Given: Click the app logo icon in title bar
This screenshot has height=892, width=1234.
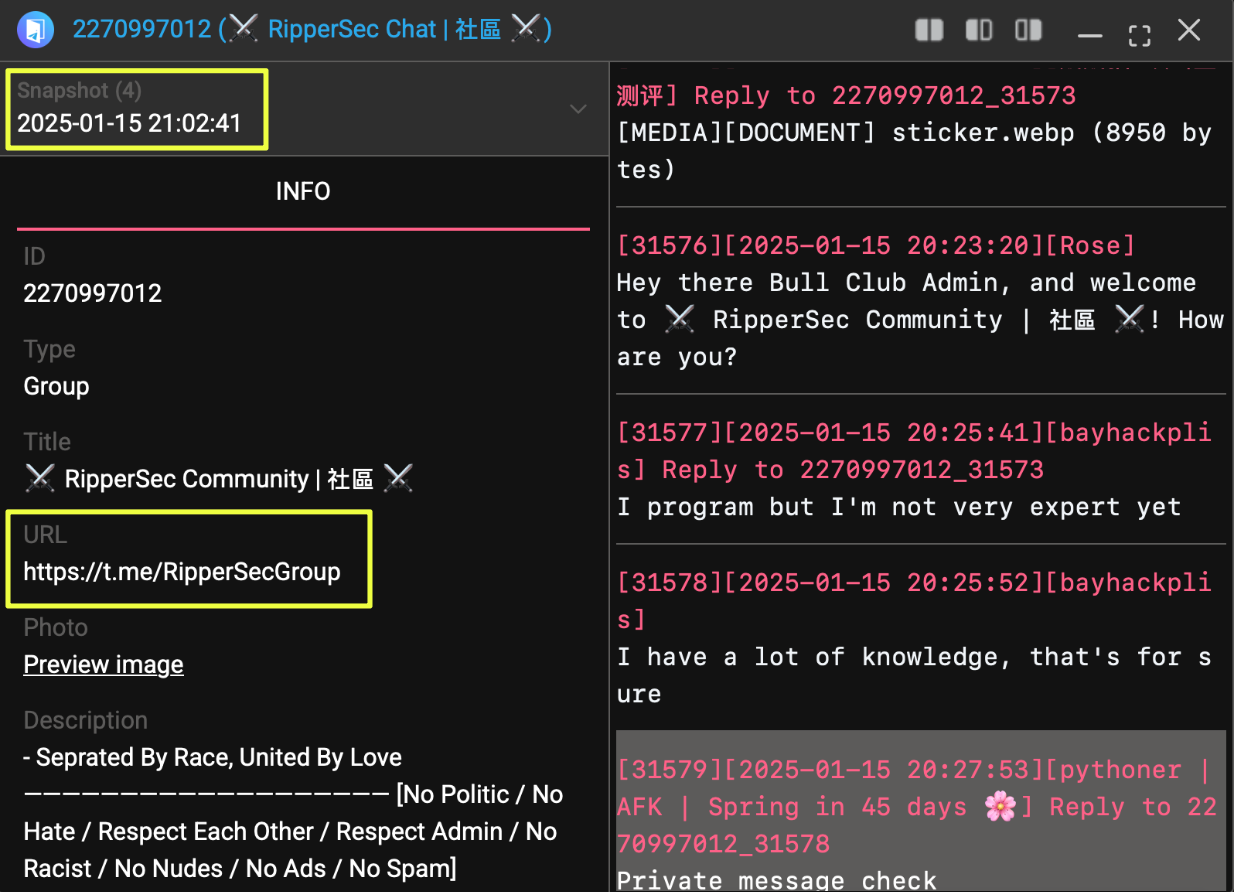Looking at the screenshot, I should 35,30.
